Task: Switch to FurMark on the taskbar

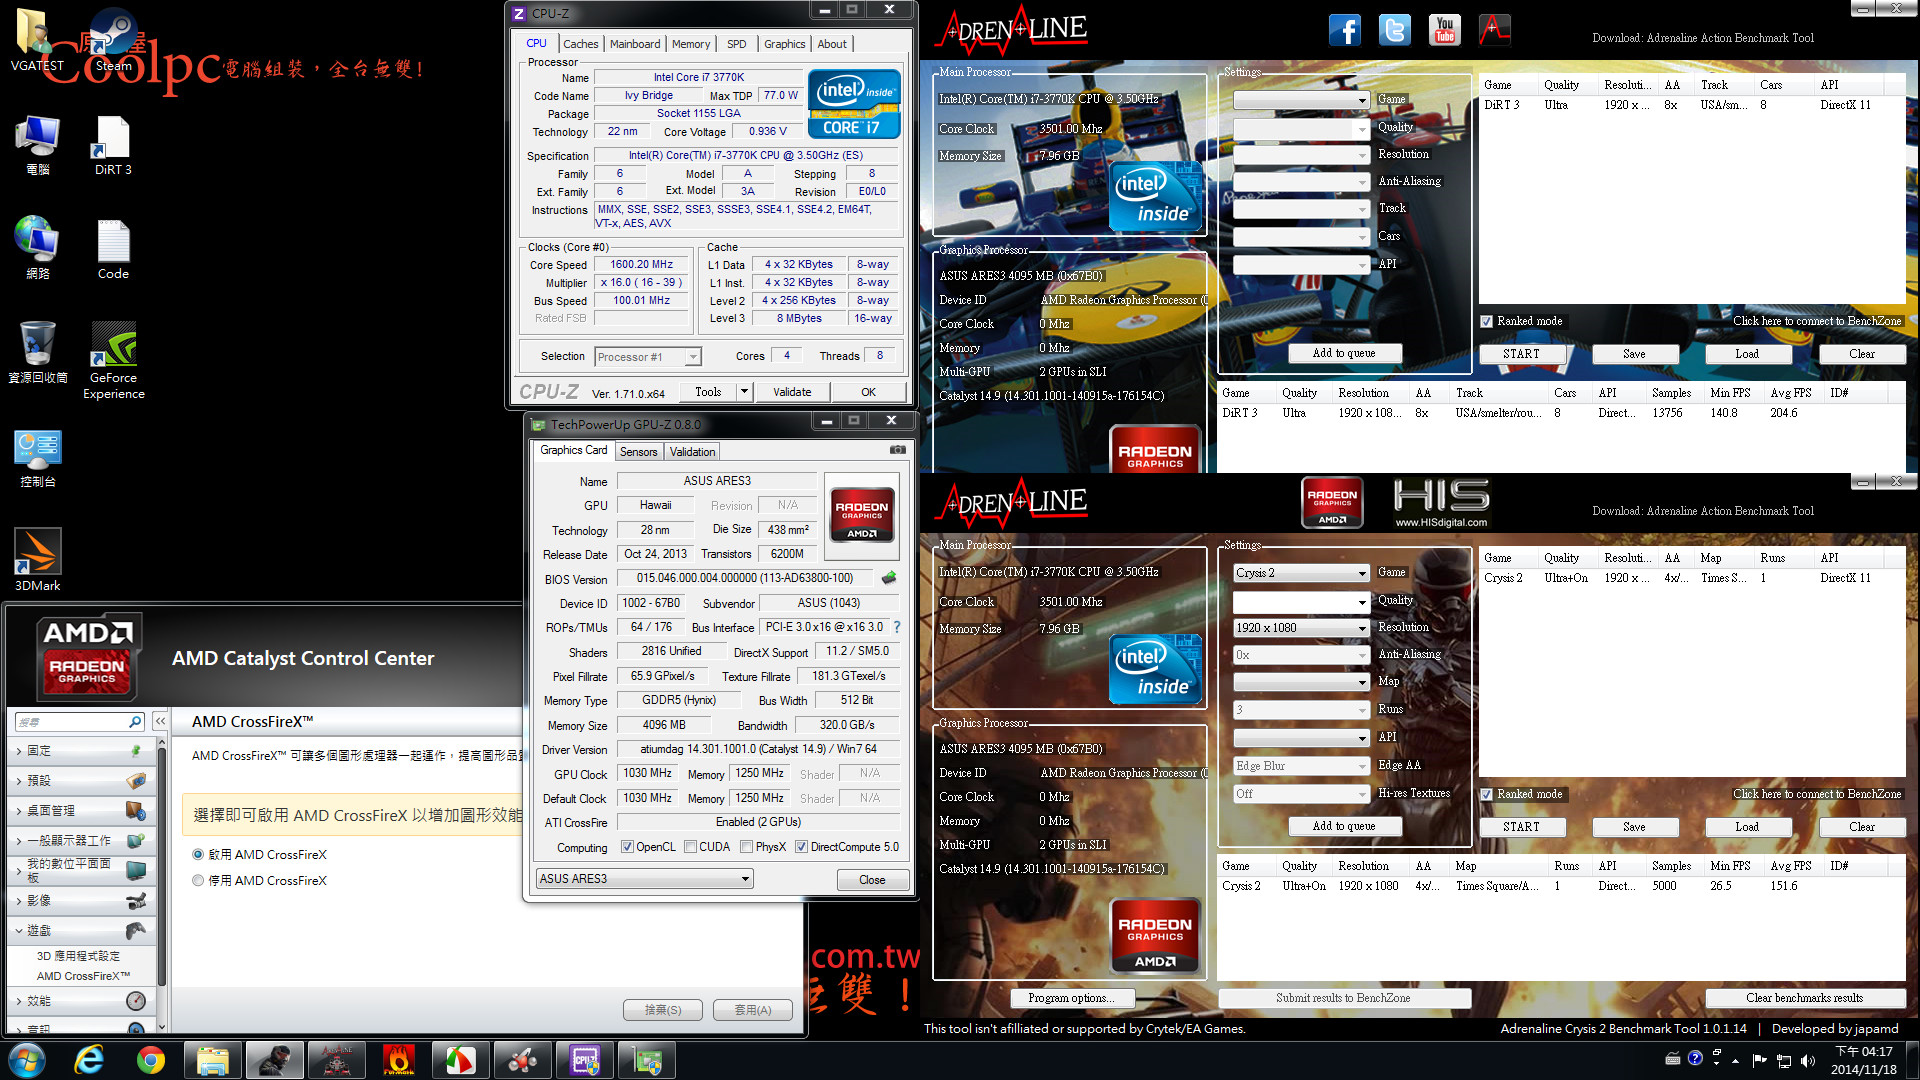Action: (398, 1060)
